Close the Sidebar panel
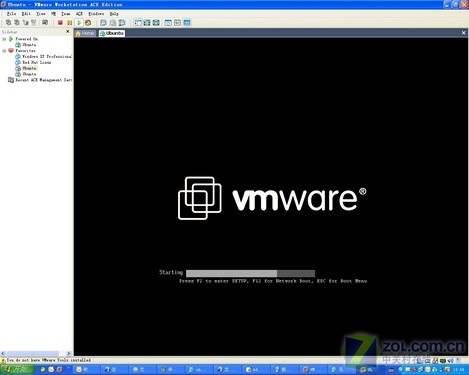469x375 pixels. pyautogui.click(x=68, y=31)
